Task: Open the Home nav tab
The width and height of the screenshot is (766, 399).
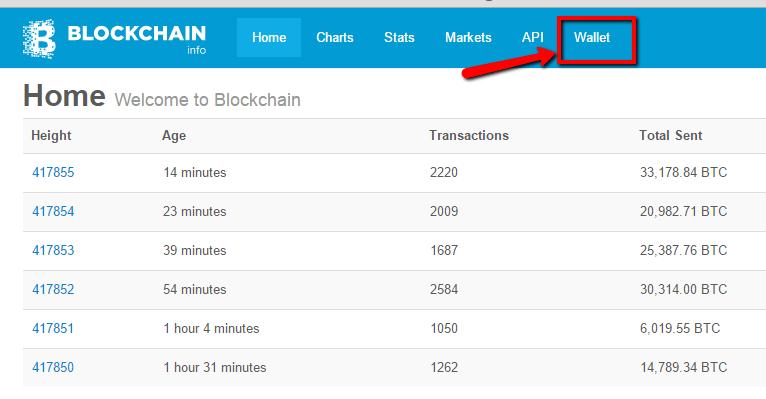Action: [269, 38]
